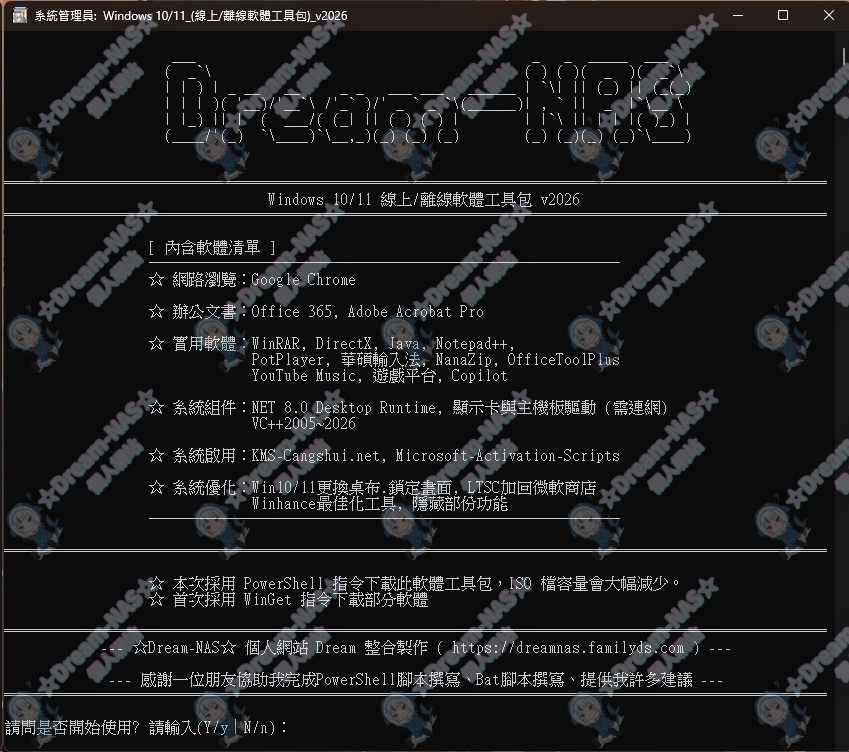Click the star bullet before 網路瀏覽

click(156, 279)
